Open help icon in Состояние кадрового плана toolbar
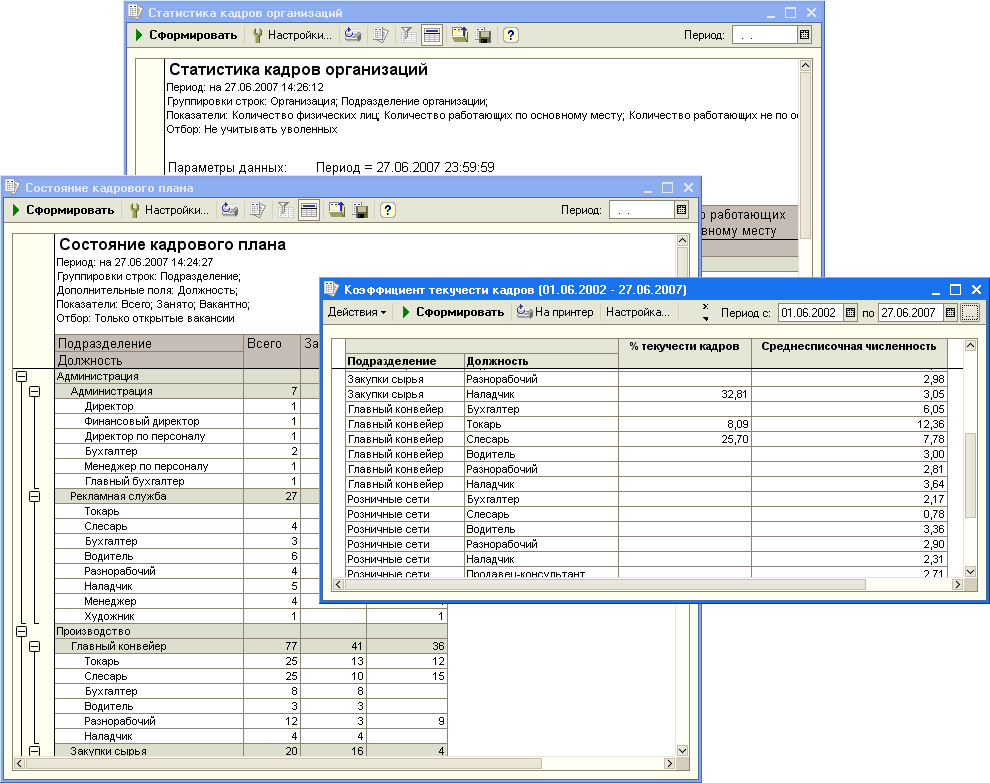This screenshot has height=783, width=990. pos(388,210)
